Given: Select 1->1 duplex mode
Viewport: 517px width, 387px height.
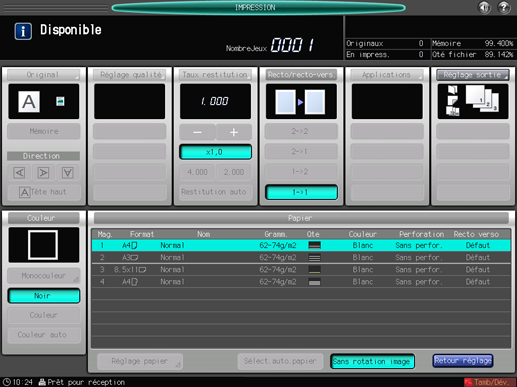Looking at the screenshot, I should pos(301,192).
